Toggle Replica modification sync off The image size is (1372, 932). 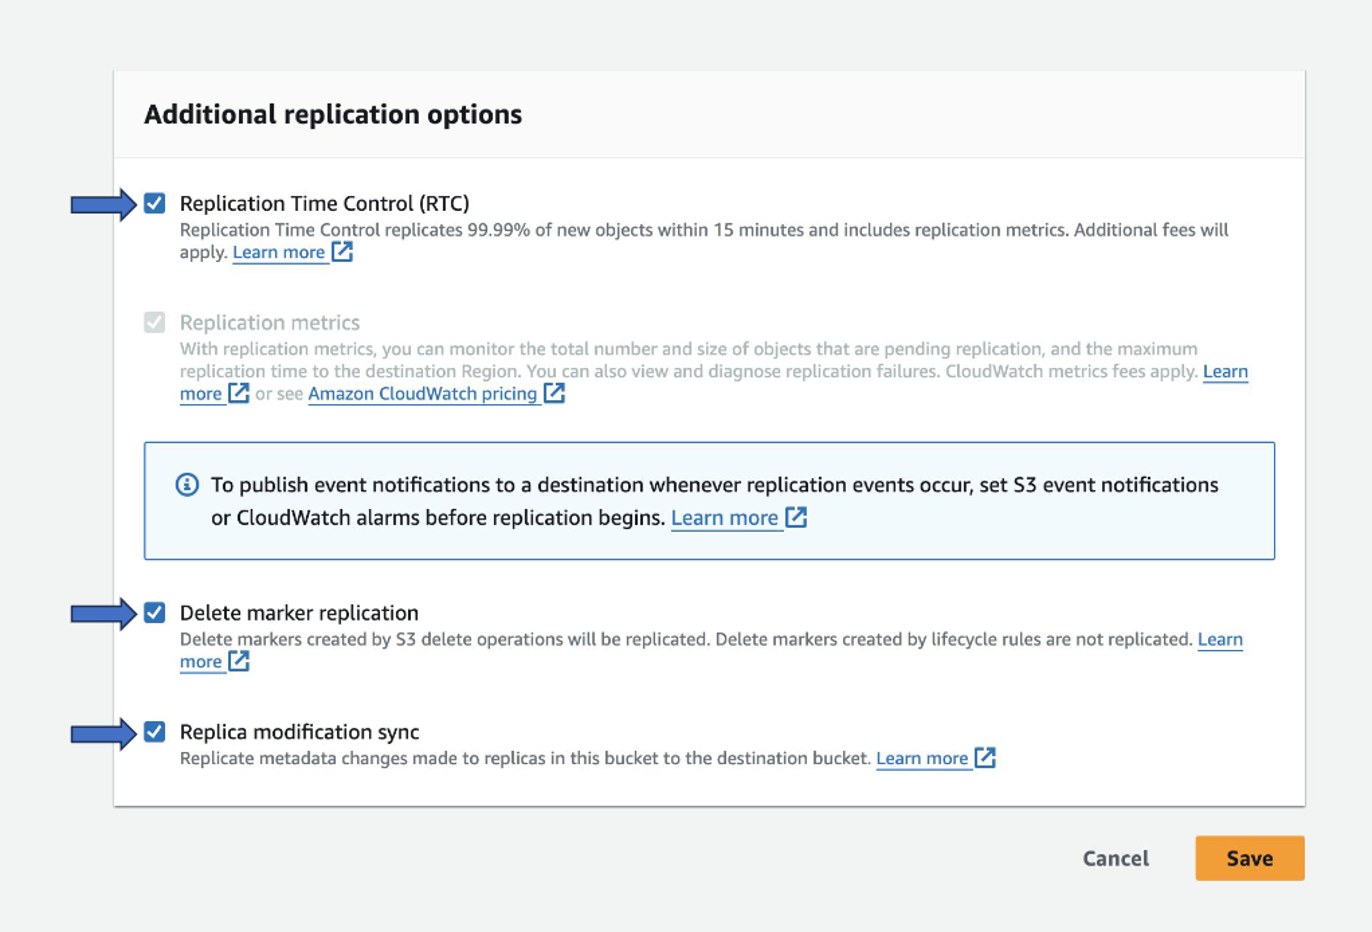[x=155, y=733]
